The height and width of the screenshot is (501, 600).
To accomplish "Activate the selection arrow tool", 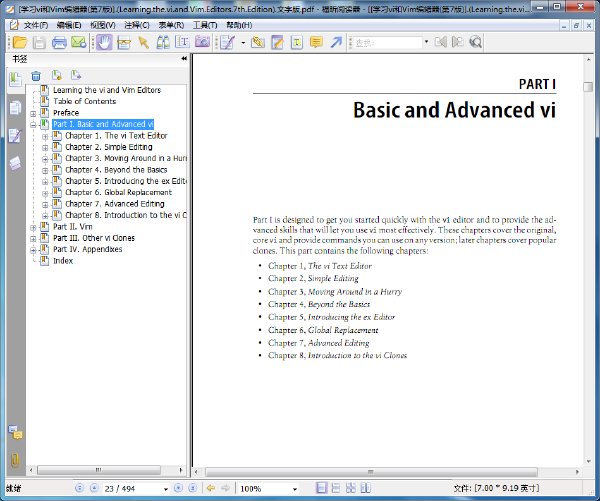I will [x=144, y=42].
